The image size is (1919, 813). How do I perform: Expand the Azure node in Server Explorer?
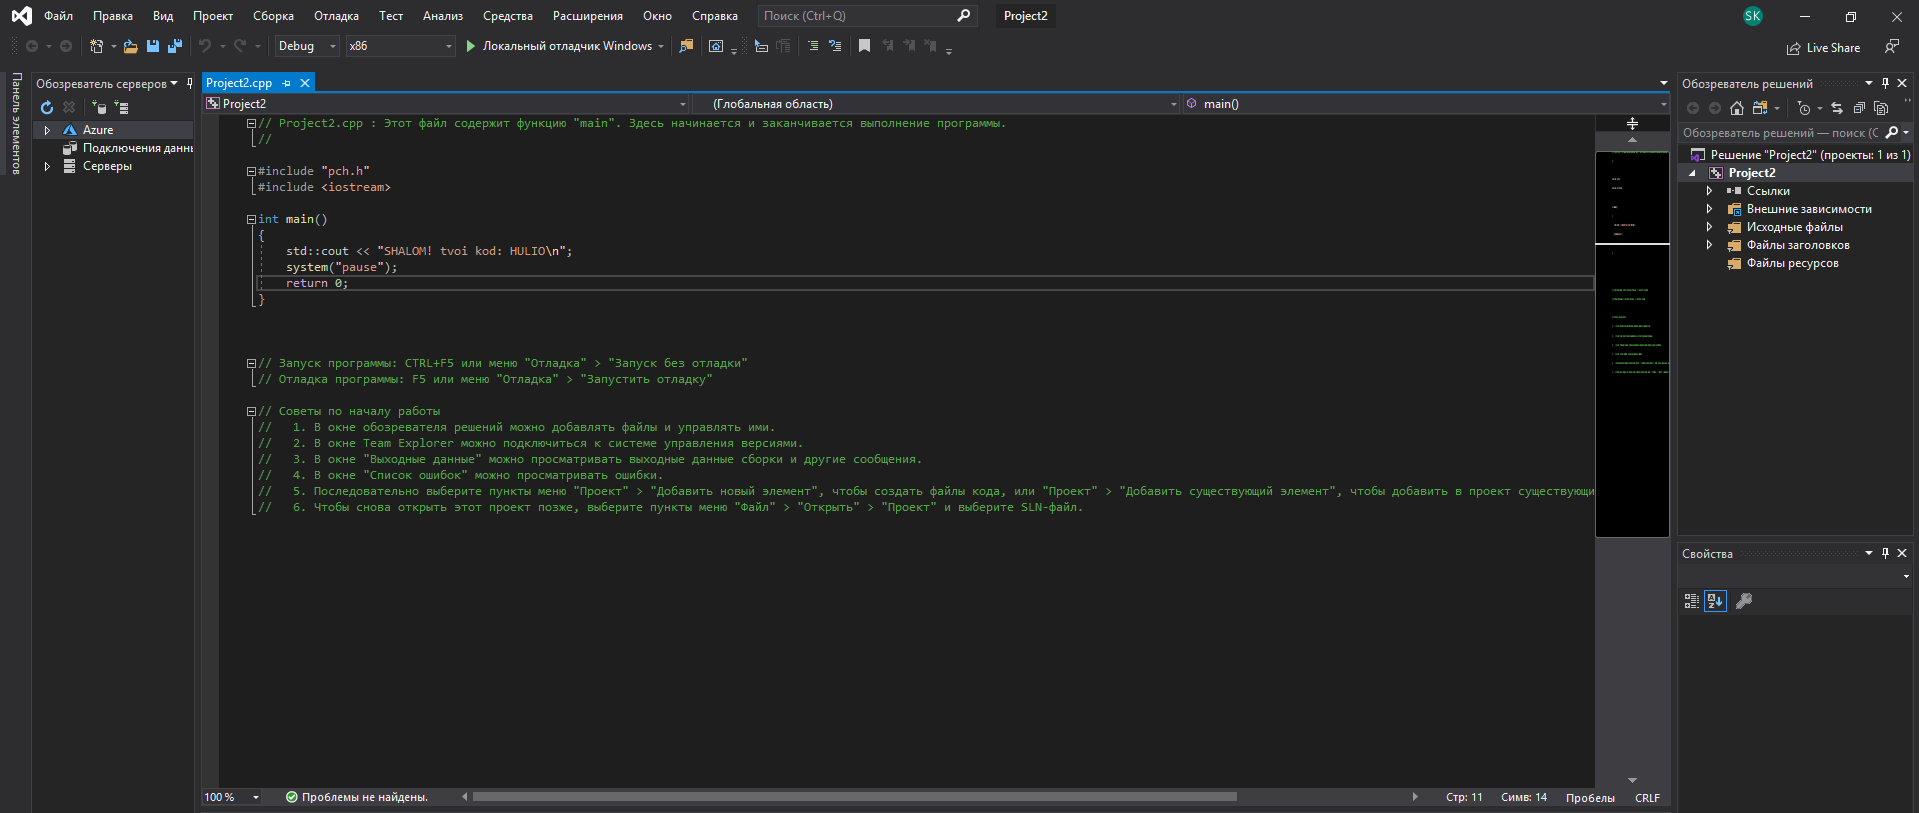pos(47,130)
